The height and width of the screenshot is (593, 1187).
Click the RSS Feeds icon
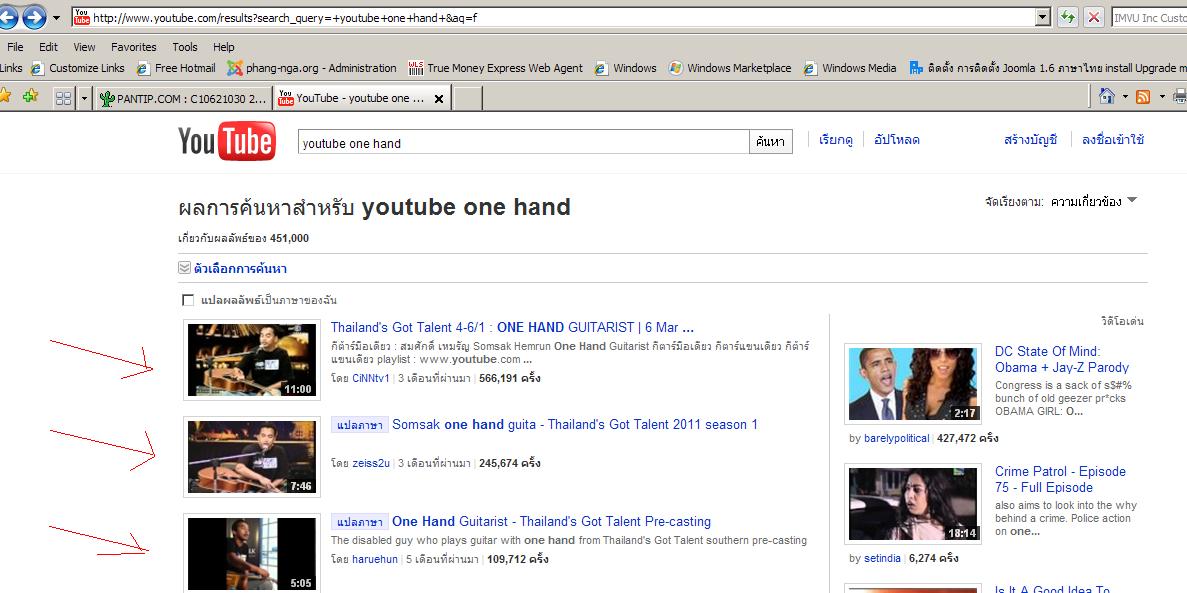click(1143, 96)
